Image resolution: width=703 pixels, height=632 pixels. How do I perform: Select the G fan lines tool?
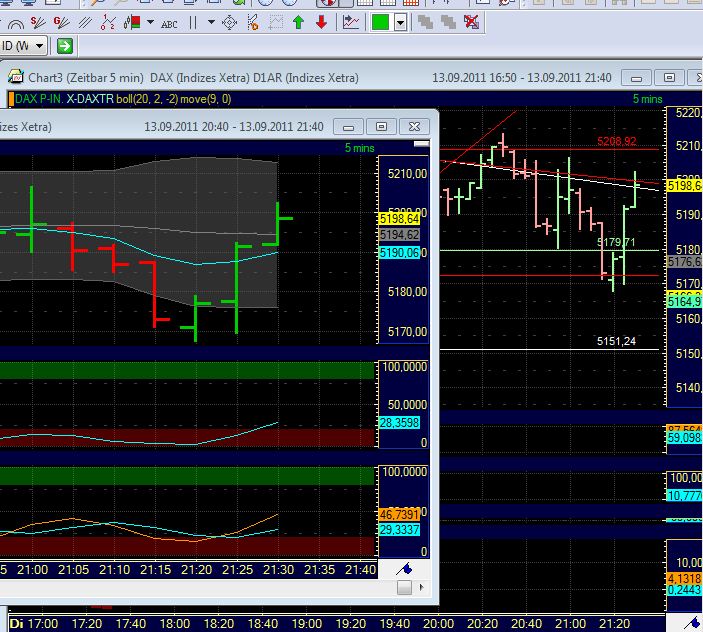[x=61, y=22]
